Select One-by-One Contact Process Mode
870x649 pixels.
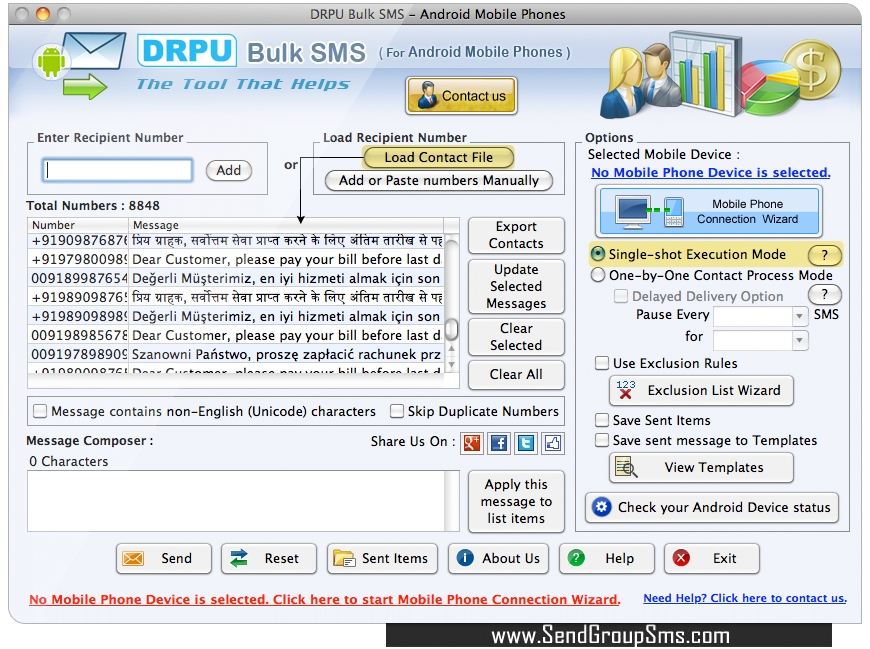tap(598, 275)
